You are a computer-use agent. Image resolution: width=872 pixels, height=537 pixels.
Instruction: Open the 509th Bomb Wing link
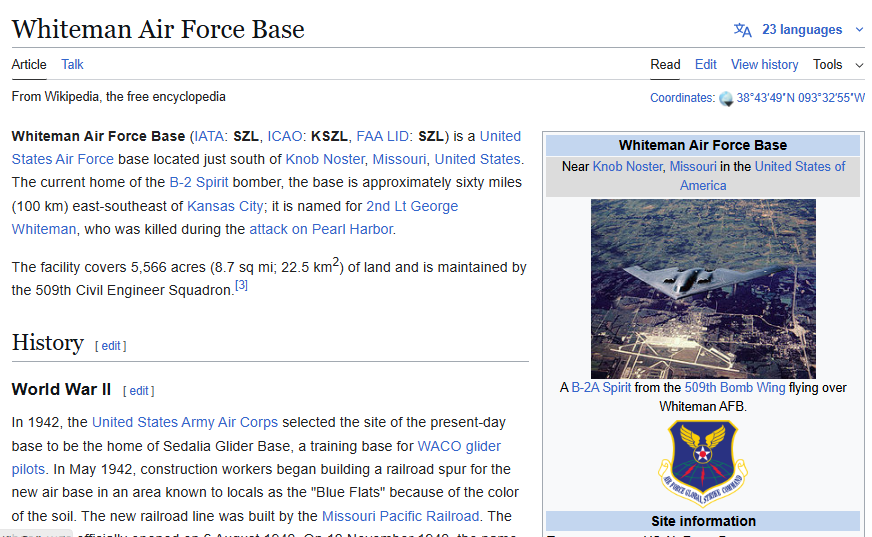pyautogui.click(x=735, y=388)
